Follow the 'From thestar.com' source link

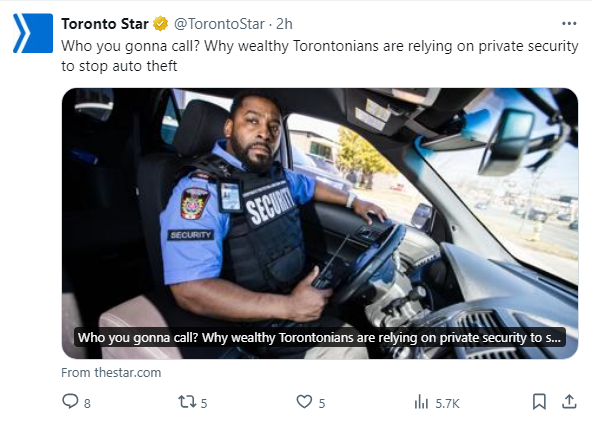tap(111, 373)
